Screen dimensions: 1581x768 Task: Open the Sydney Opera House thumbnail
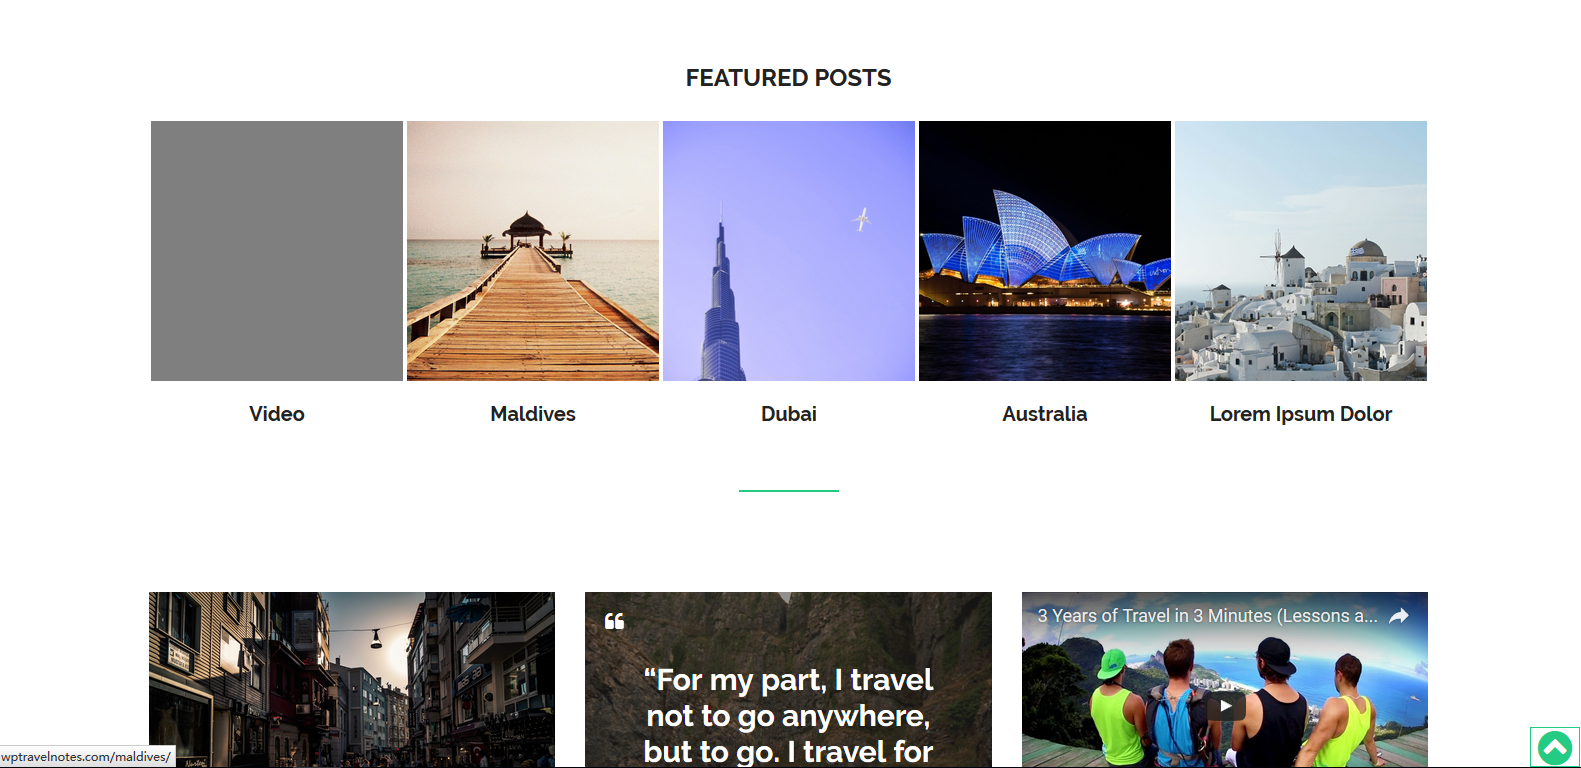(1045, 251)
